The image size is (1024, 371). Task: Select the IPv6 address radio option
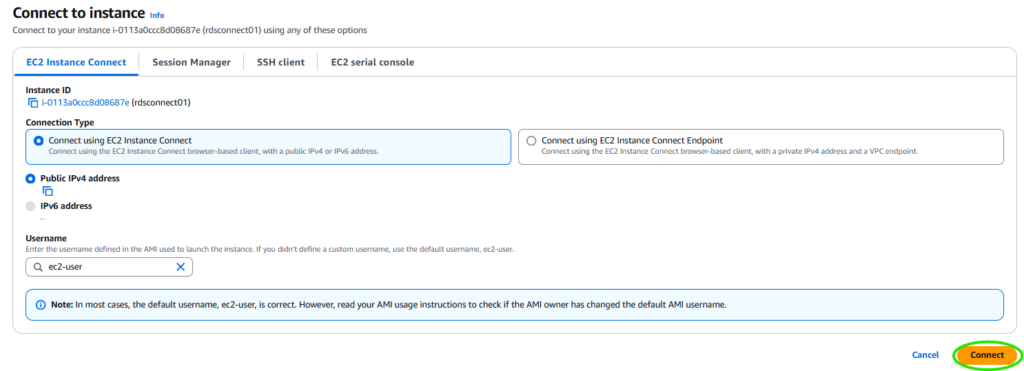[x=30, y=206]
